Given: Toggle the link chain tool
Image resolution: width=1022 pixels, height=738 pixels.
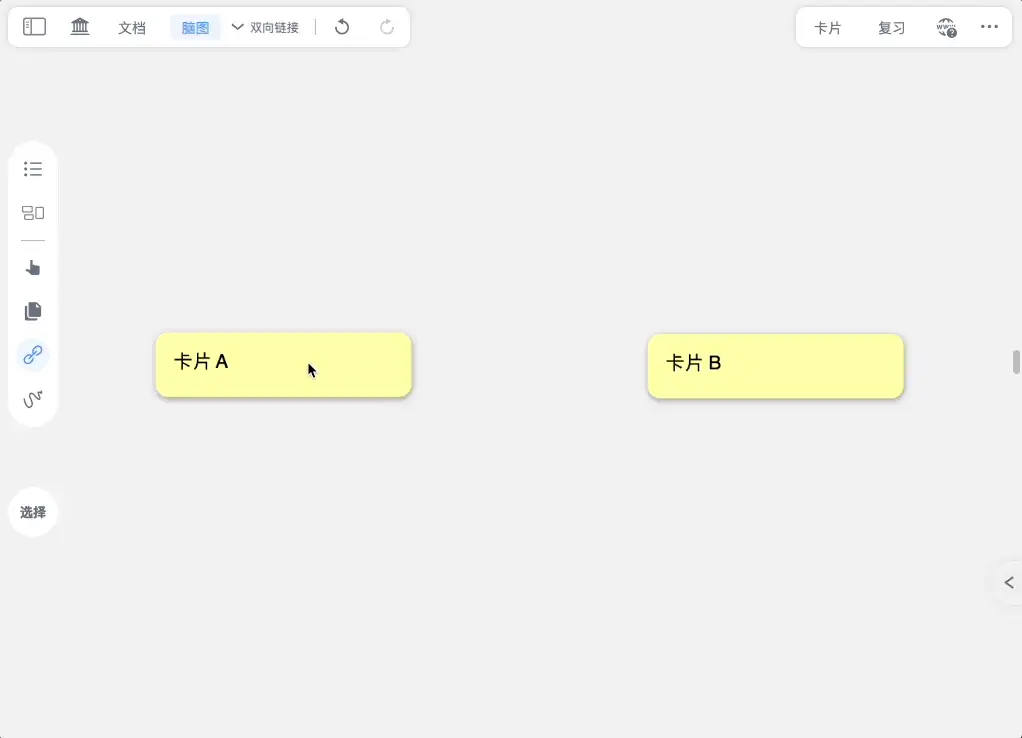Looking at the screenshot, I should (33, 355).
